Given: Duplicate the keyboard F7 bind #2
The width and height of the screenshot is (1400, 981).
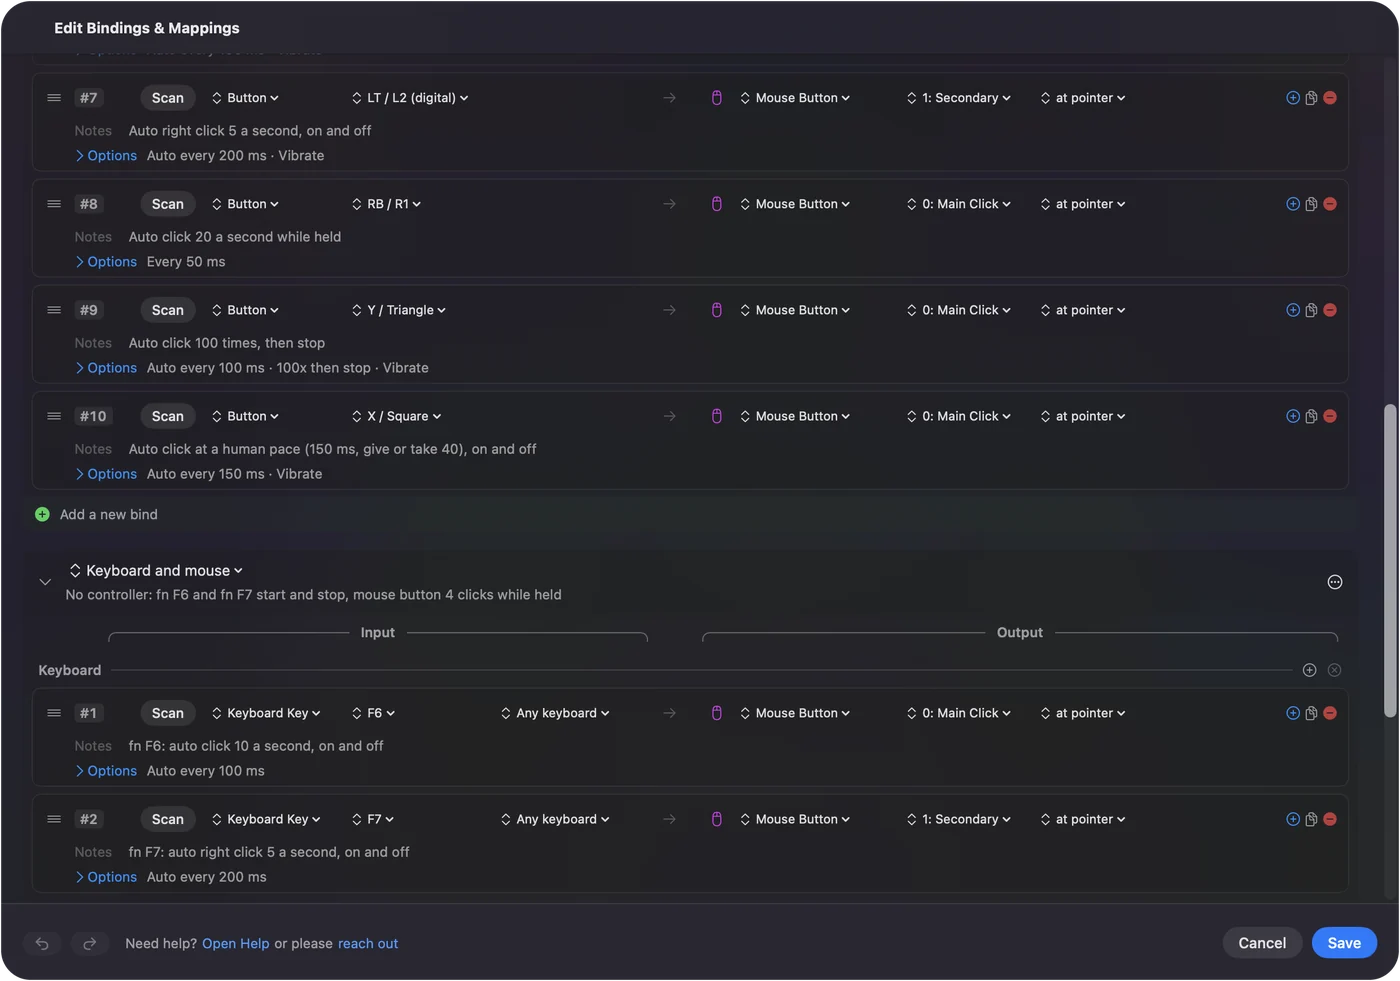Looking at the screenshot, I should (1311, 819).
